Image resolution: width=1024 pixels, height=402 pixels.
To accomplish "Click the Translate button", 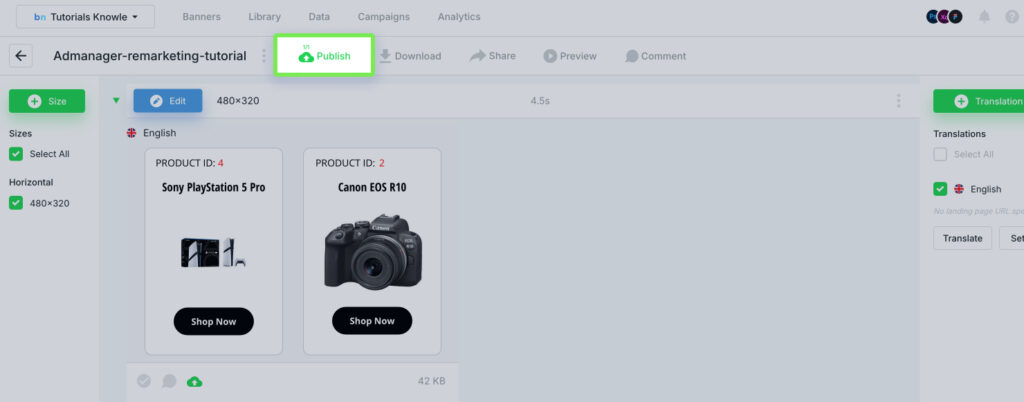I will [x=963, y=238].
